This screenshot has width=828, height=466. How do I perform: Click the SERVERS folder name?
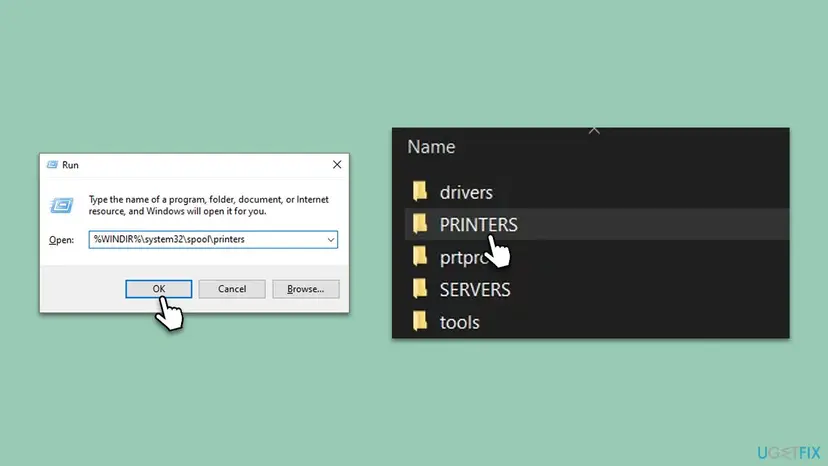[x=475, y=290]
